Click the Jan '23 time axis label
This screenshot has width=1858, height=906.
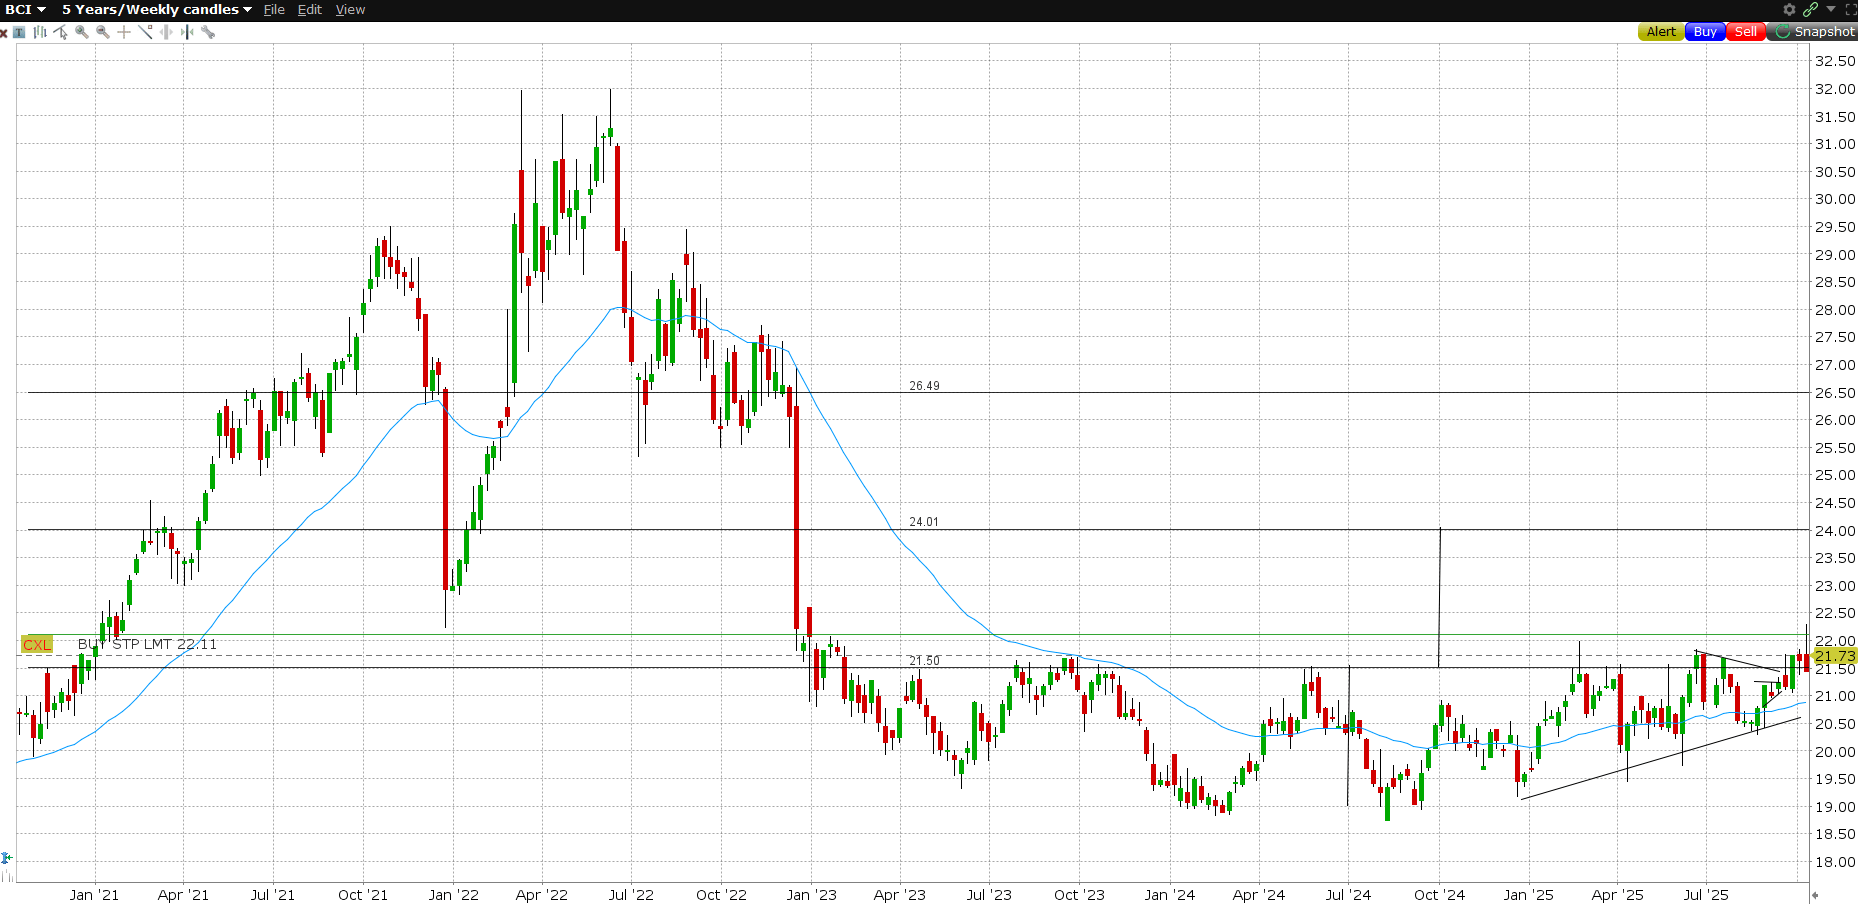[811, 895]
